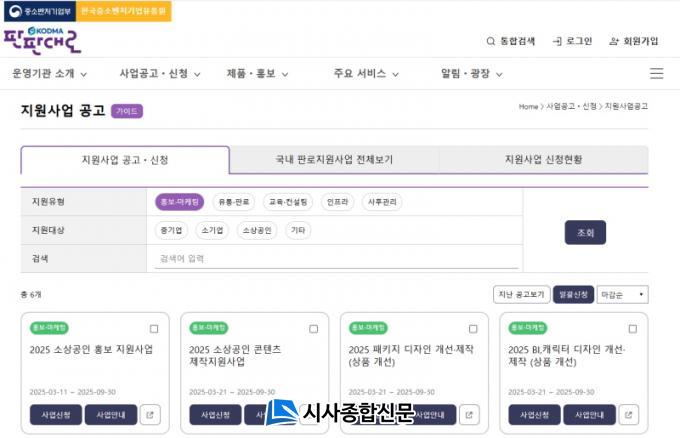This screenshot has width=680, height=438.
Task: Check the box on 2025 소상공인 홍보 지원사업 card
Action: [x=153, y=328]
